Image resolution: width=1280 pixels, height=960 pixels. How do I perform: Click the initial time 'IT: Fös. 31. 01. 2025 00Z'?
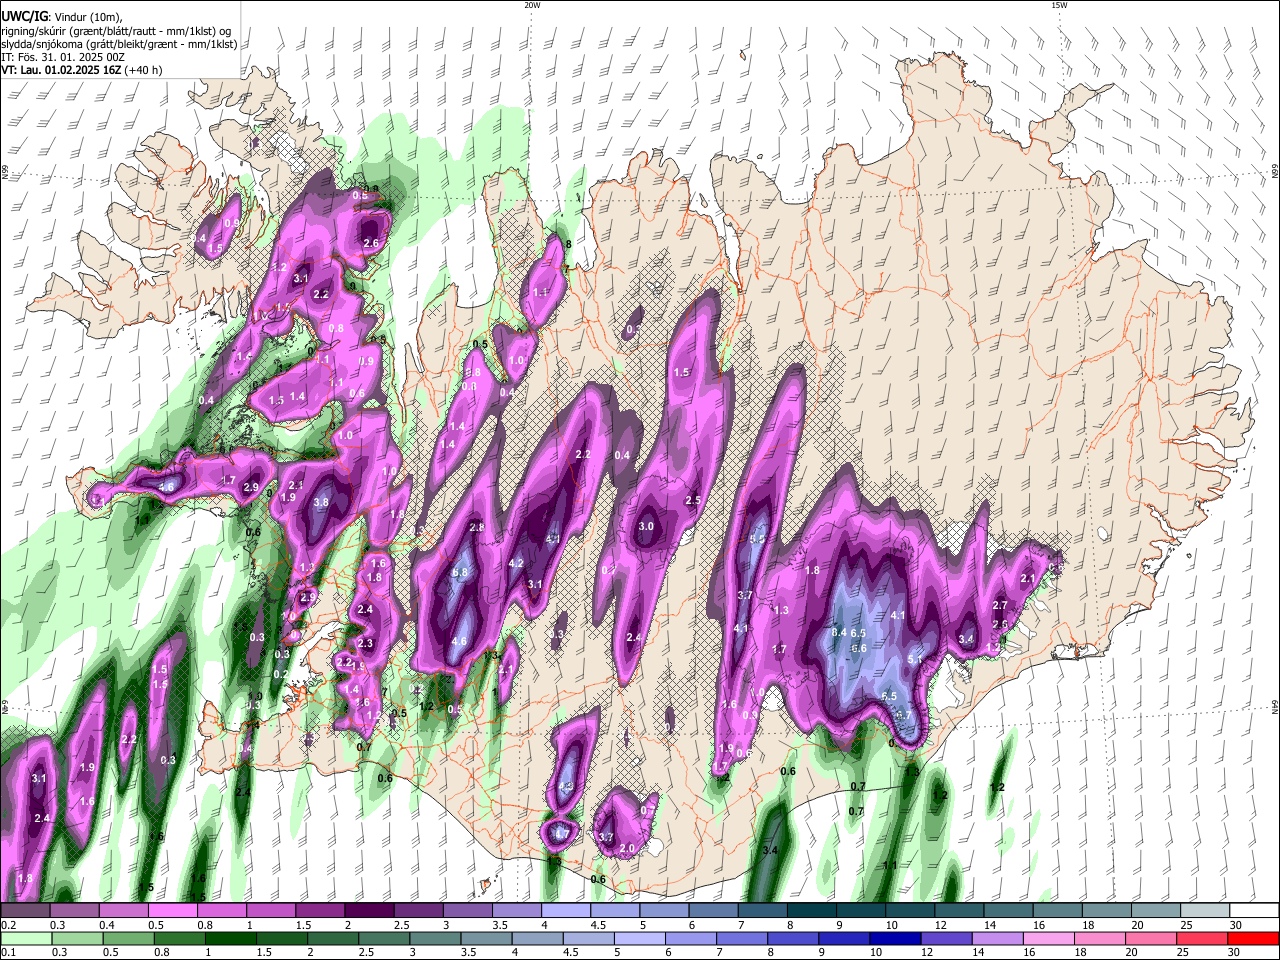coord(63,57)
